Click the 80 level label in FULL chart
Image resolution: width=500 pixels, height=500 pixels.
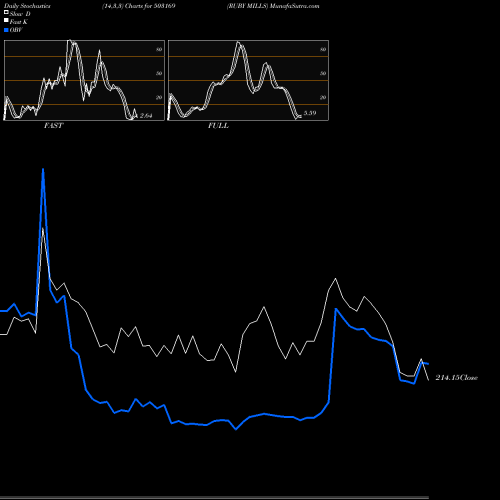(323, 49)
